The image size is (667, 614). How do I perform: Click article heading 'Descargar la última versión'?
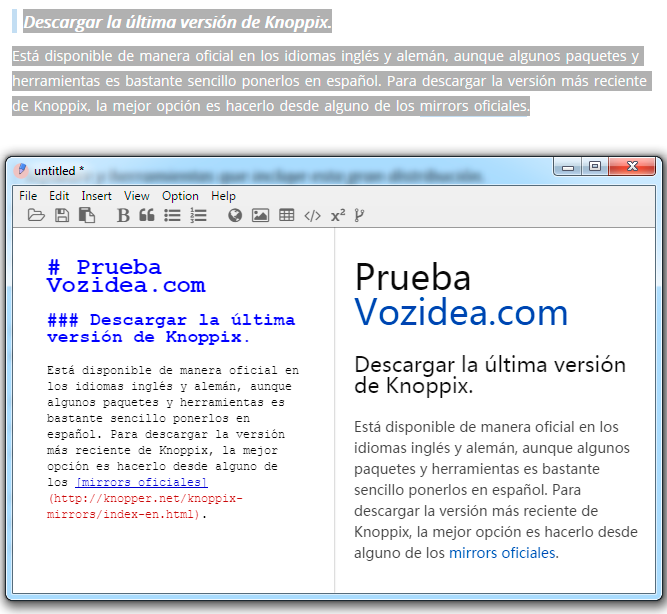pos(177,22)
